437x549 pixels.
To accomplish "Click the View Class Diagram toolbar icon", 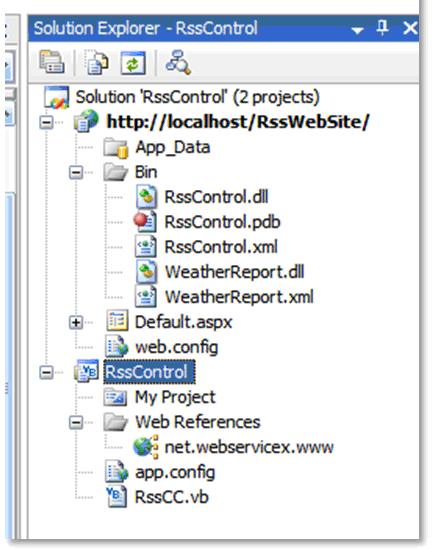I will tap(178, 62).
